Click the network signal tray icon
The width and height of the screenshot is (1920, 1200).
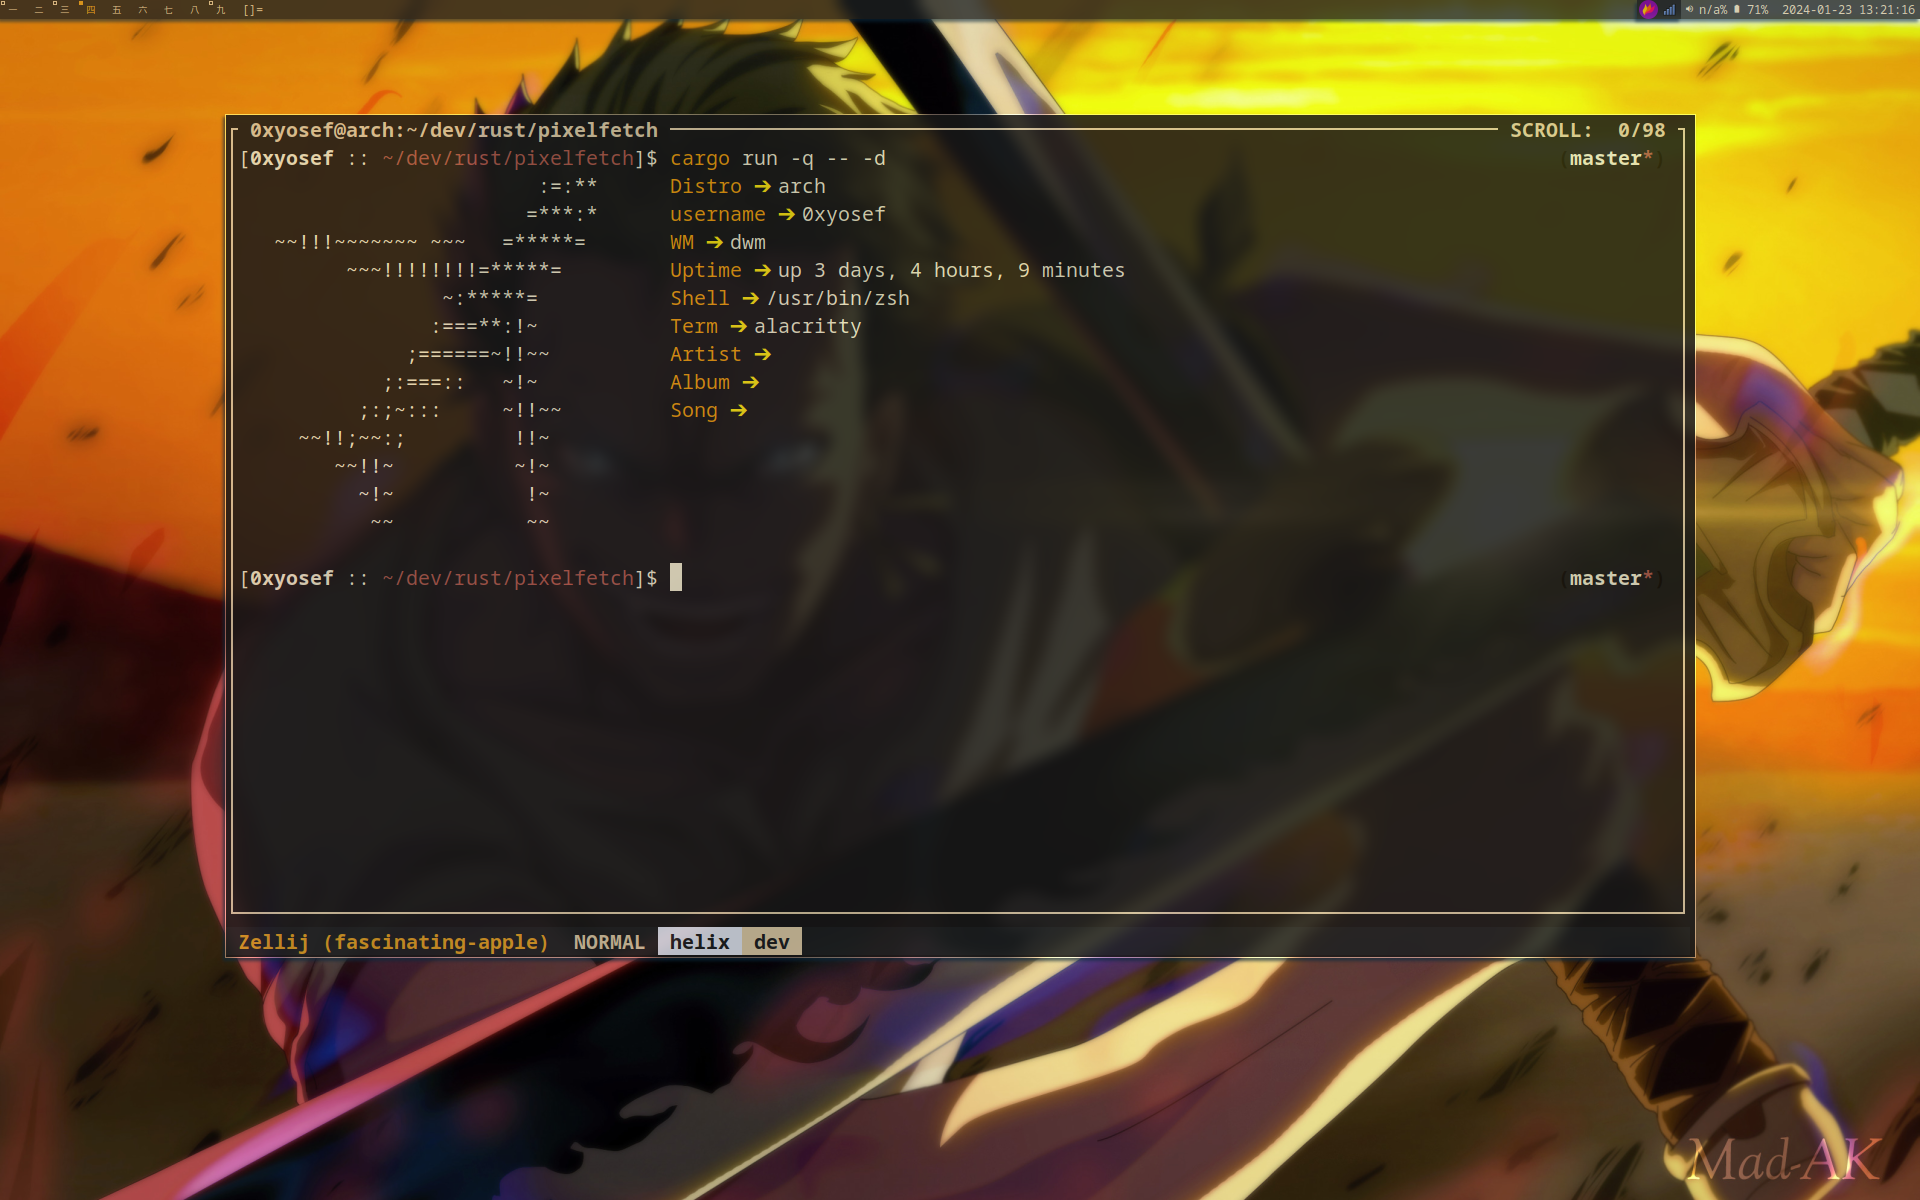pyautogui.click(x=1669, y=10)
